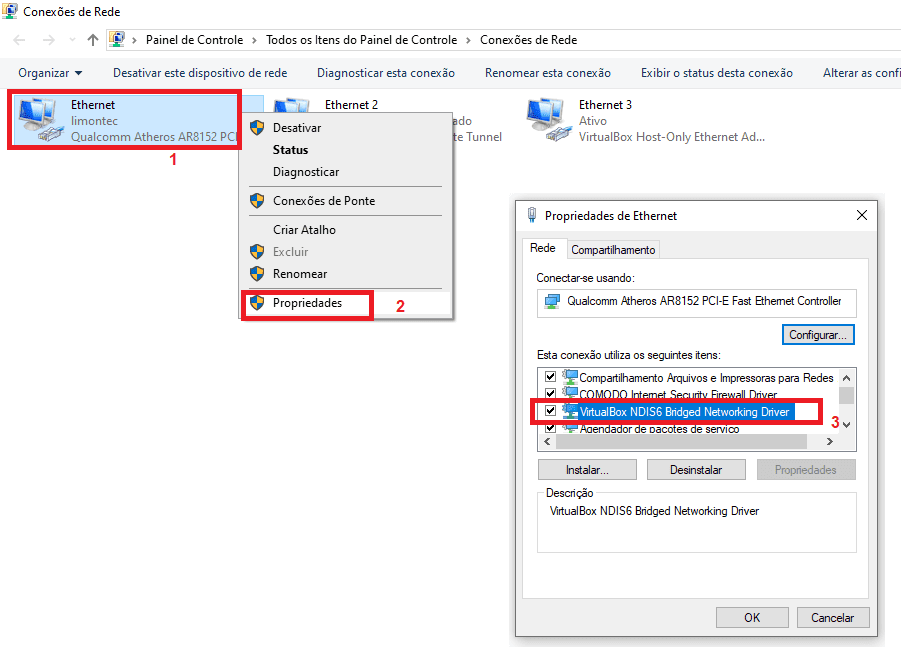The height and width of the screenshot is (655, 901).
Task: Click the Instalar... button
Action: pos(587,469)
